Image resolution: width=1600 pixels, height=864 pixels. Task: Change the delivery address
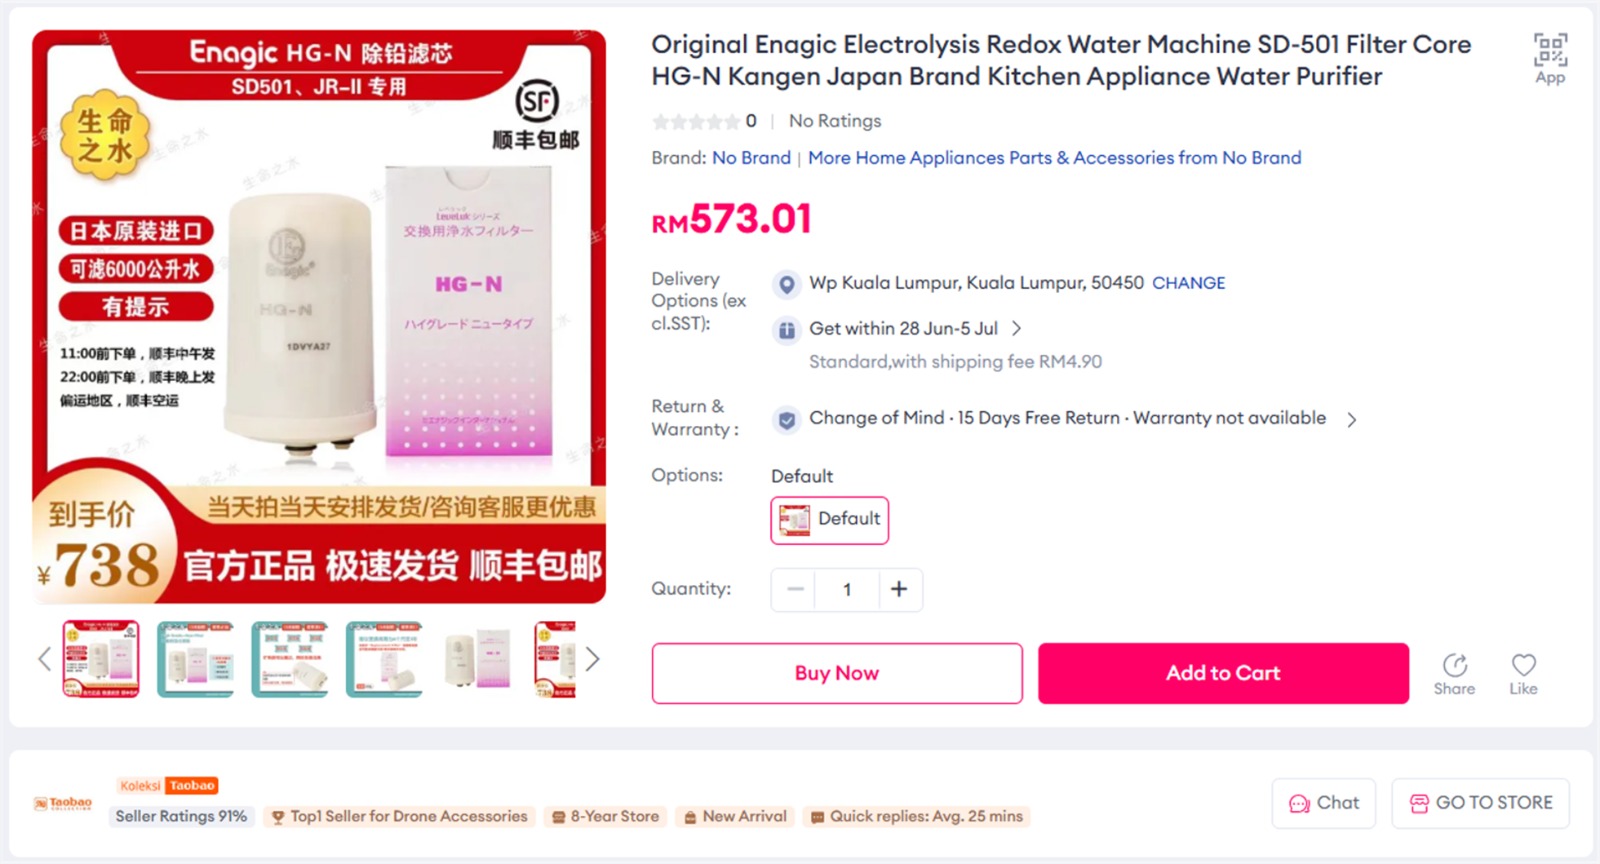coord(1188,283)
